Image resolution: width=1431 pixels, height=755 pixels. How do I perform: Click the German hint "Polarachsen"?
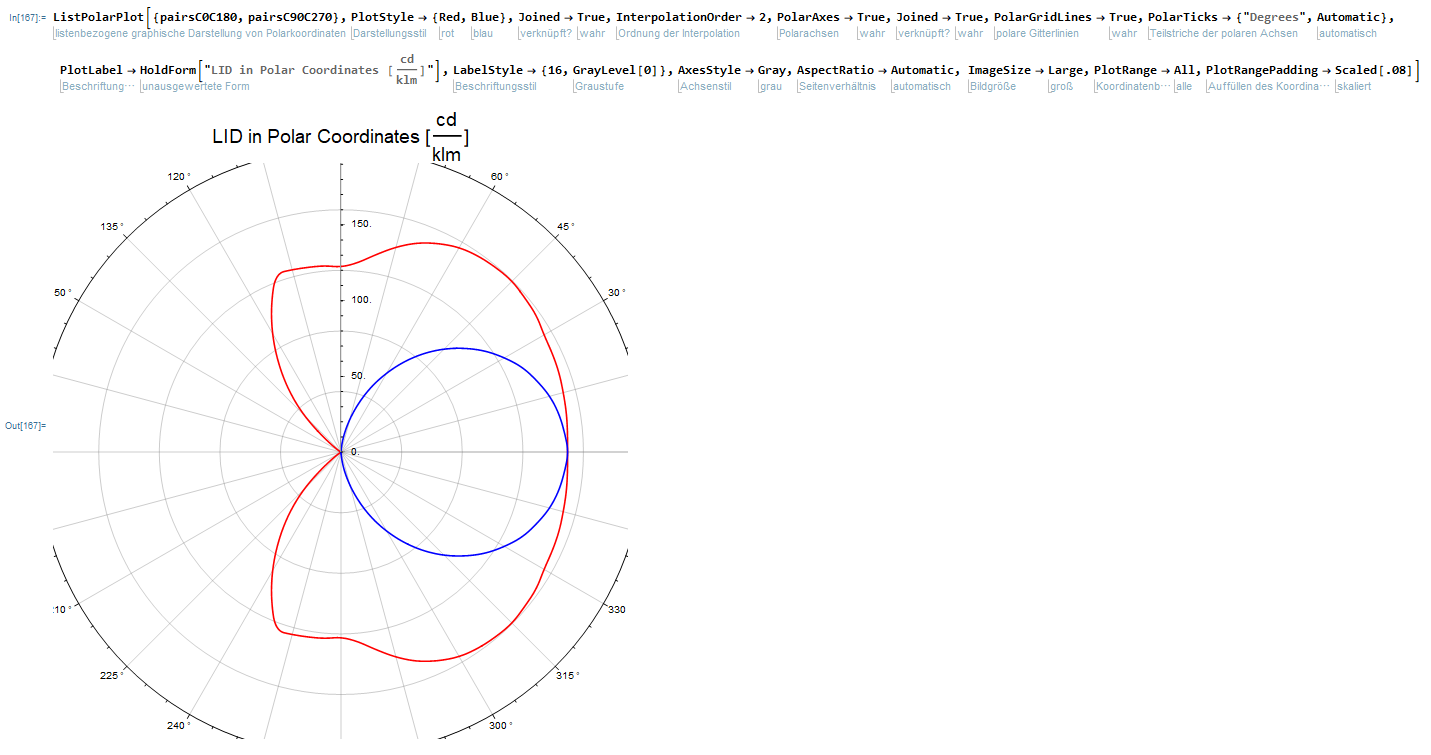click(x=809, y=34)
